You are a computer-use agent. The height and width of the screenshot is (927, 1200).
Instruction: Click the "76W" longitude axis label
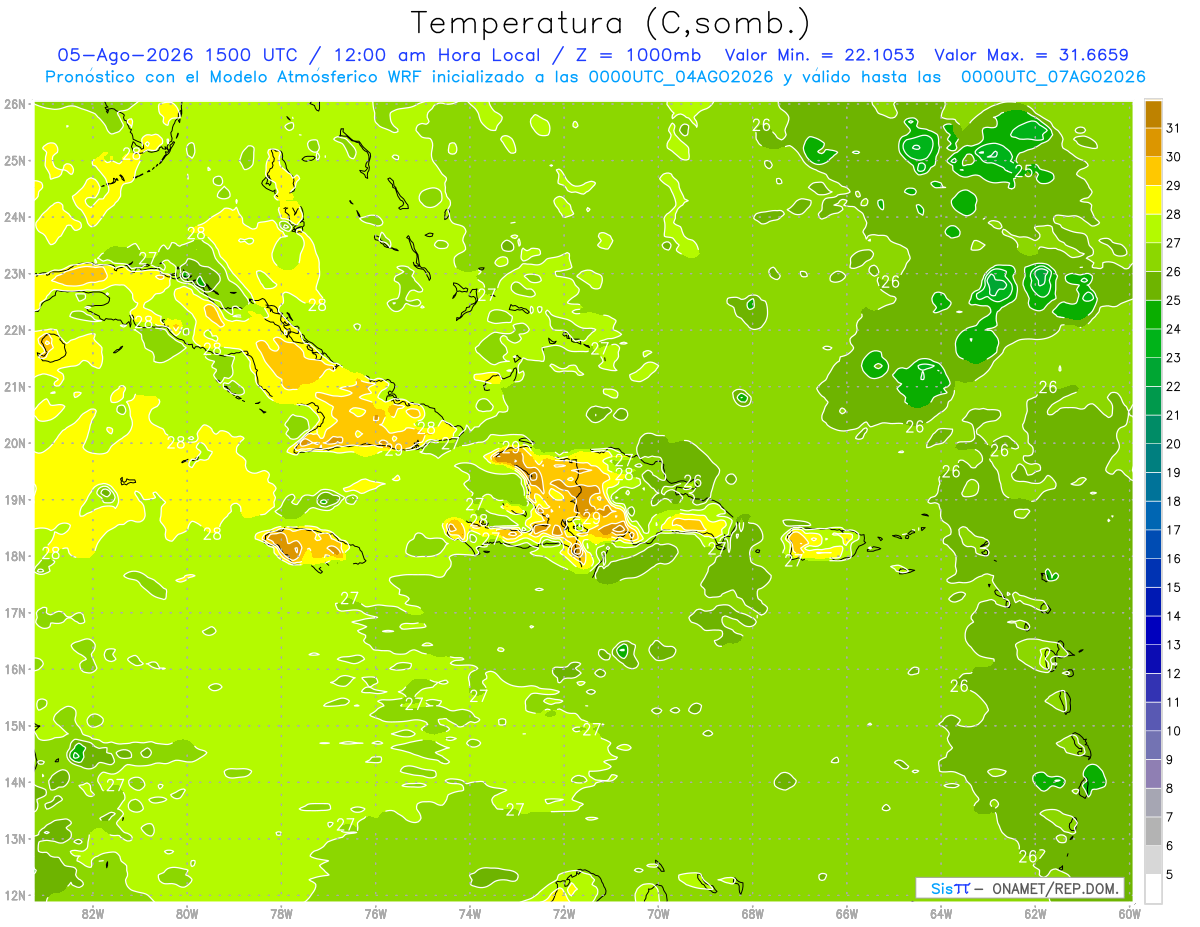(x=376, y=913)
